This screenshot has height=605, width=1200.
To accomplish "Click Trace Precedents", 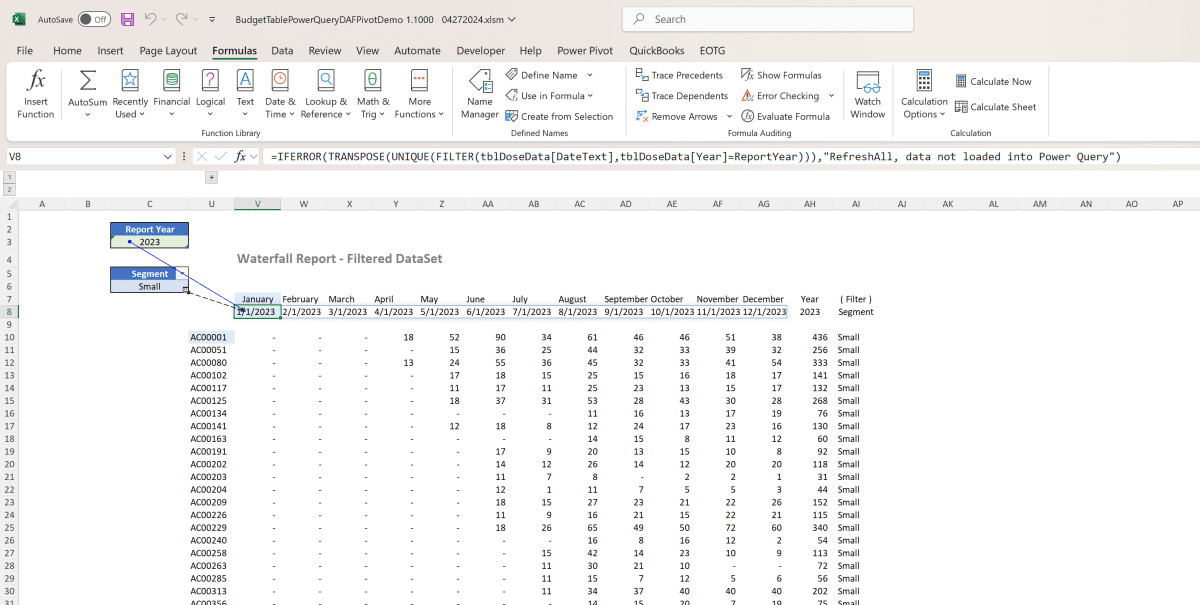I will pyautogui.click(x=679, y=75).
